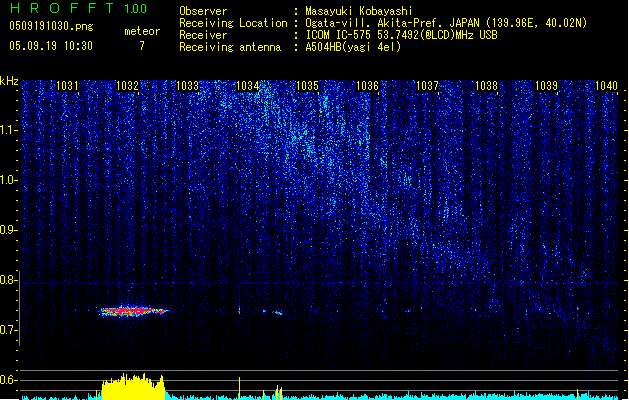This screenshot has width=629, height=400.
Task: Click the red-pink meteor echo streak
Action: (134, 311)
